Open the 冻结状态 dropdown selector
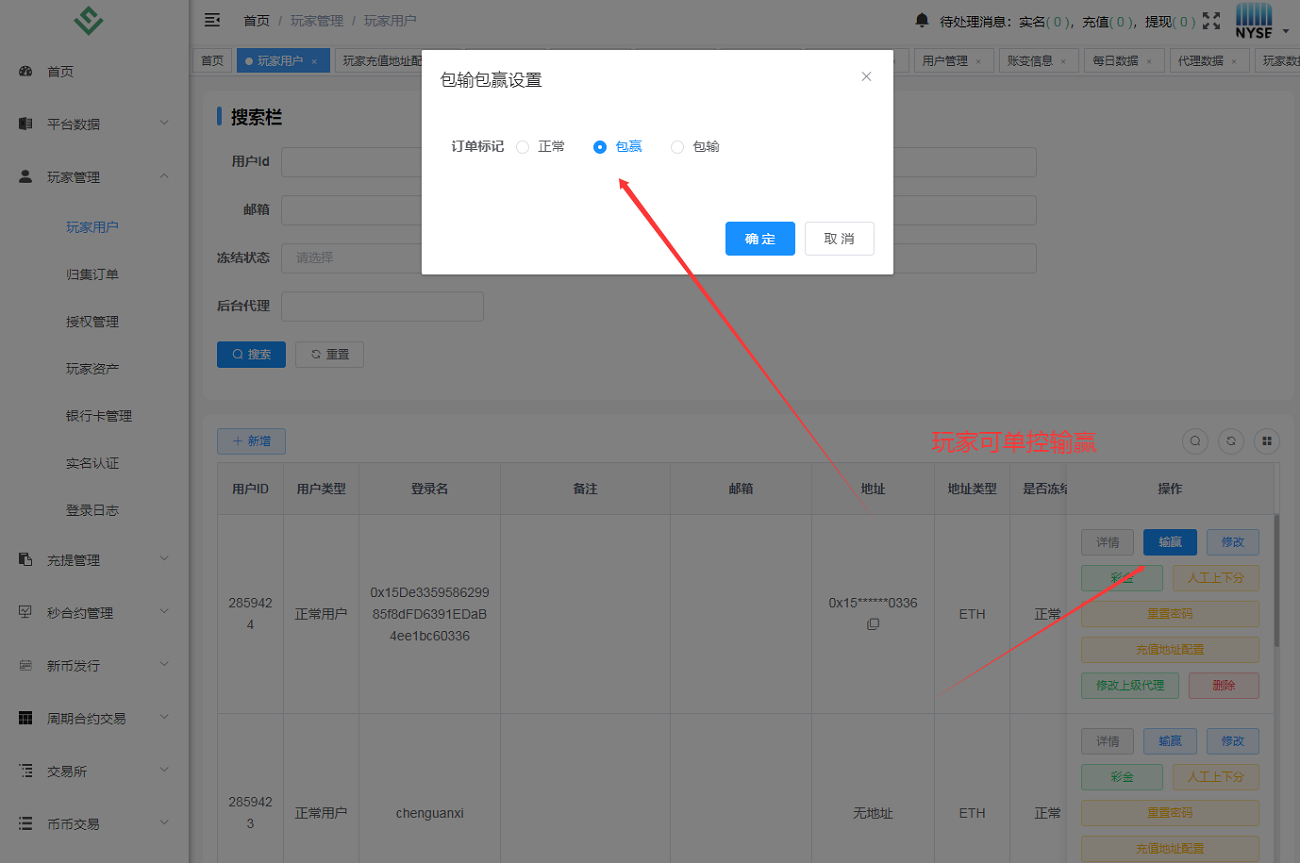 (350, 258)
